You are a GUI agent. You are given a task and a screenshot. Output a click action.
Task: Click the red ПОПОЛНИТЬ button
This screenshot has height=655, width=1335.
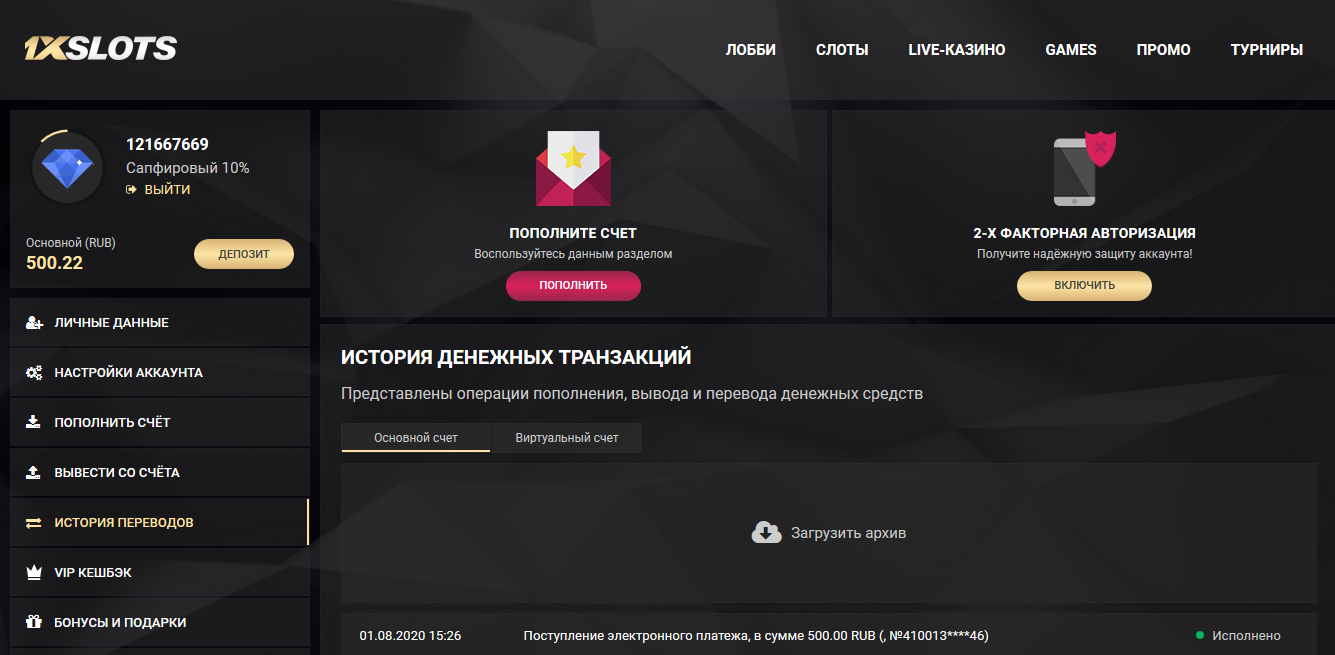573,285
